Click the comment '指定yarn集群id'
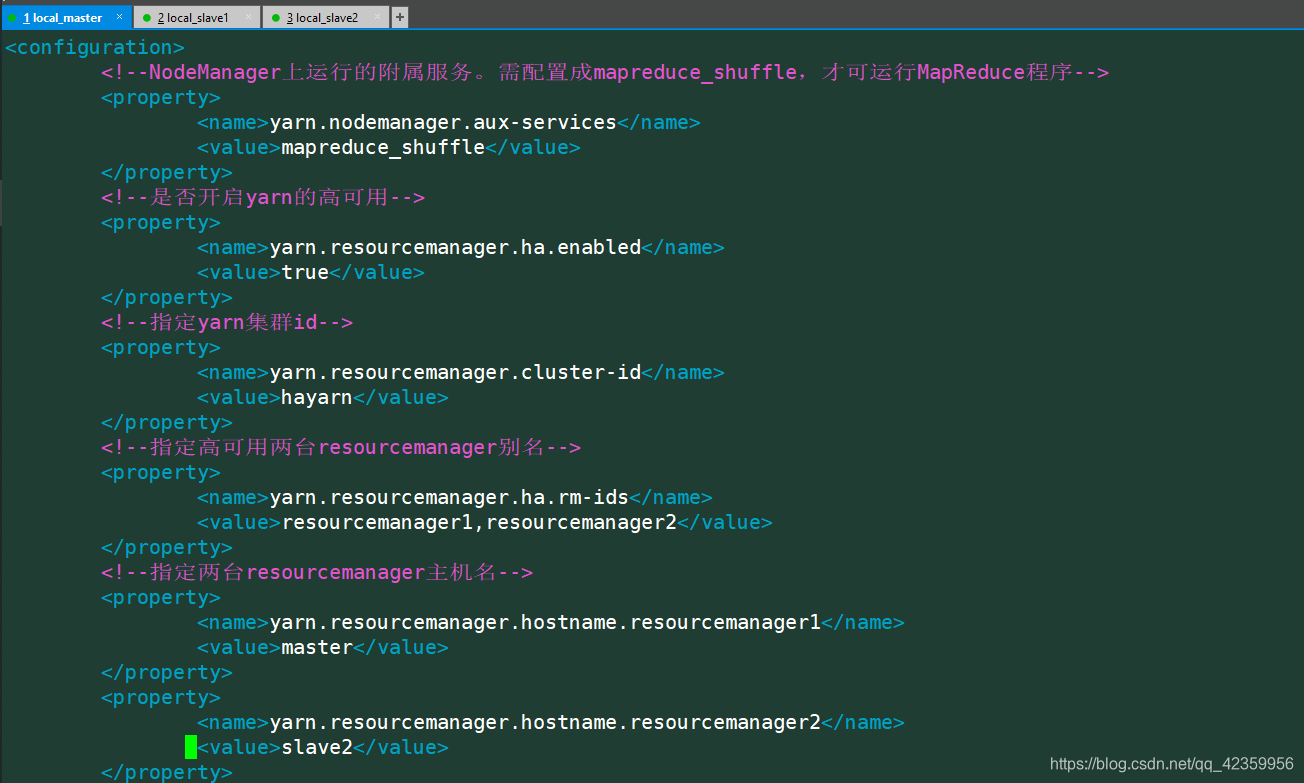The image size is (1304, 783). pos(227,322)
